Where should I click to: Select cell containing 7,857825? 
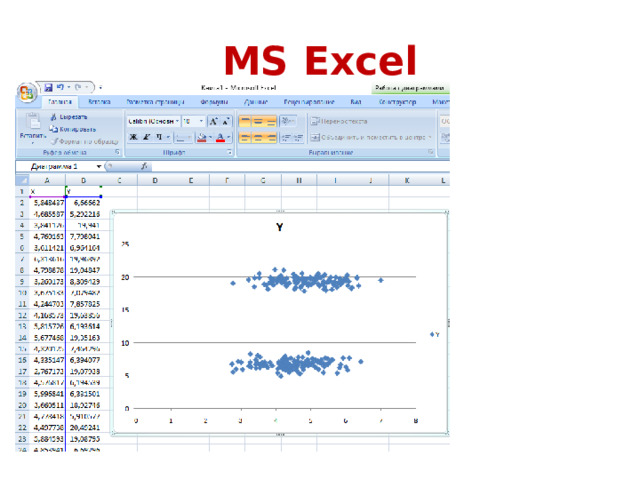[83, 304]
